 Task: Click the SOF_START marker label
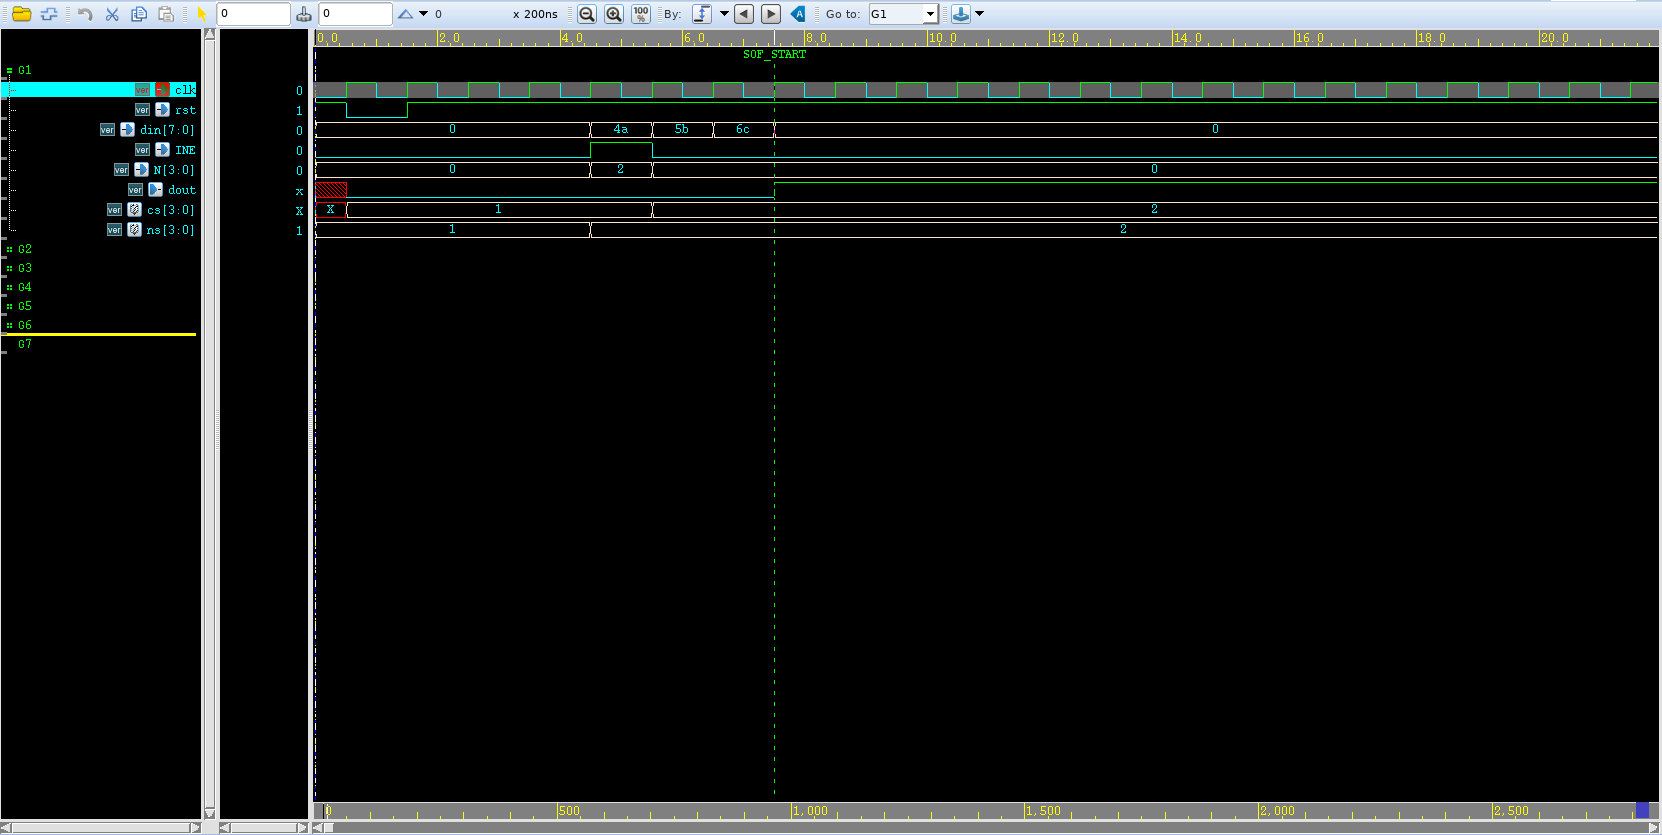pos(774,55)
